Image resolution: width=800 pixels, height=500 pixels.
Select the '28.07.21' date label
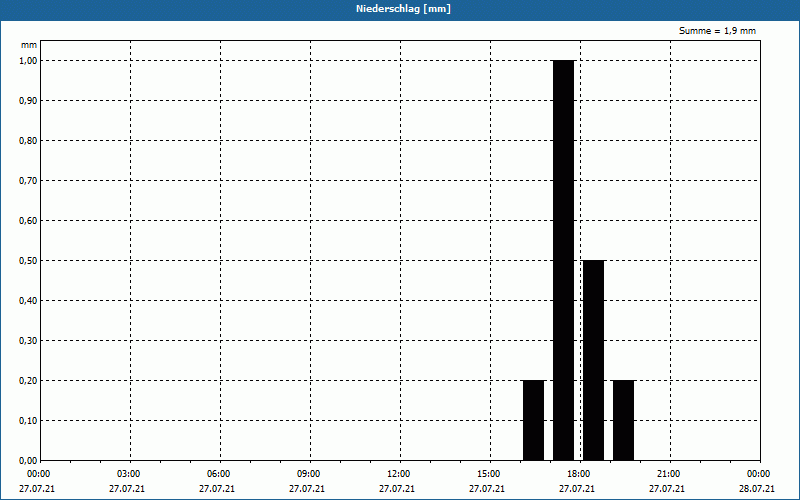click(757, 489)
